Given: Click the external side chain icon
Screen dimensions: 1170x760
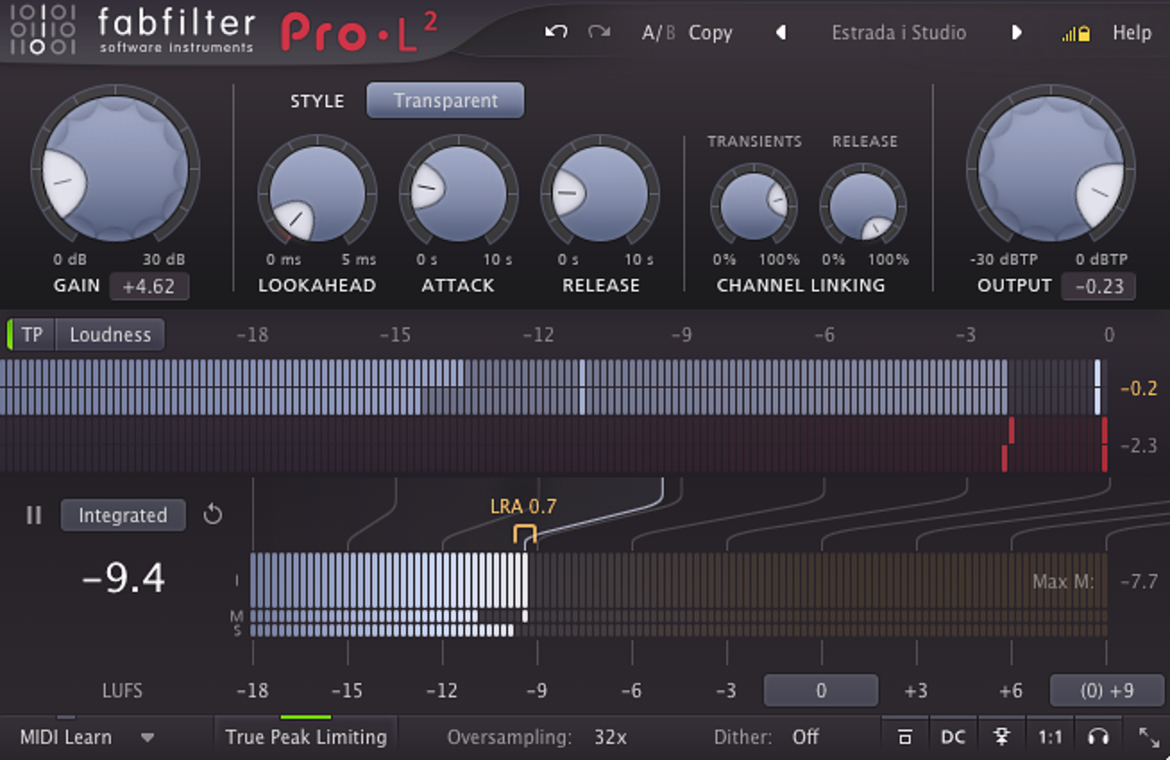Looking at the screenshot, I should click(1002, 738).
